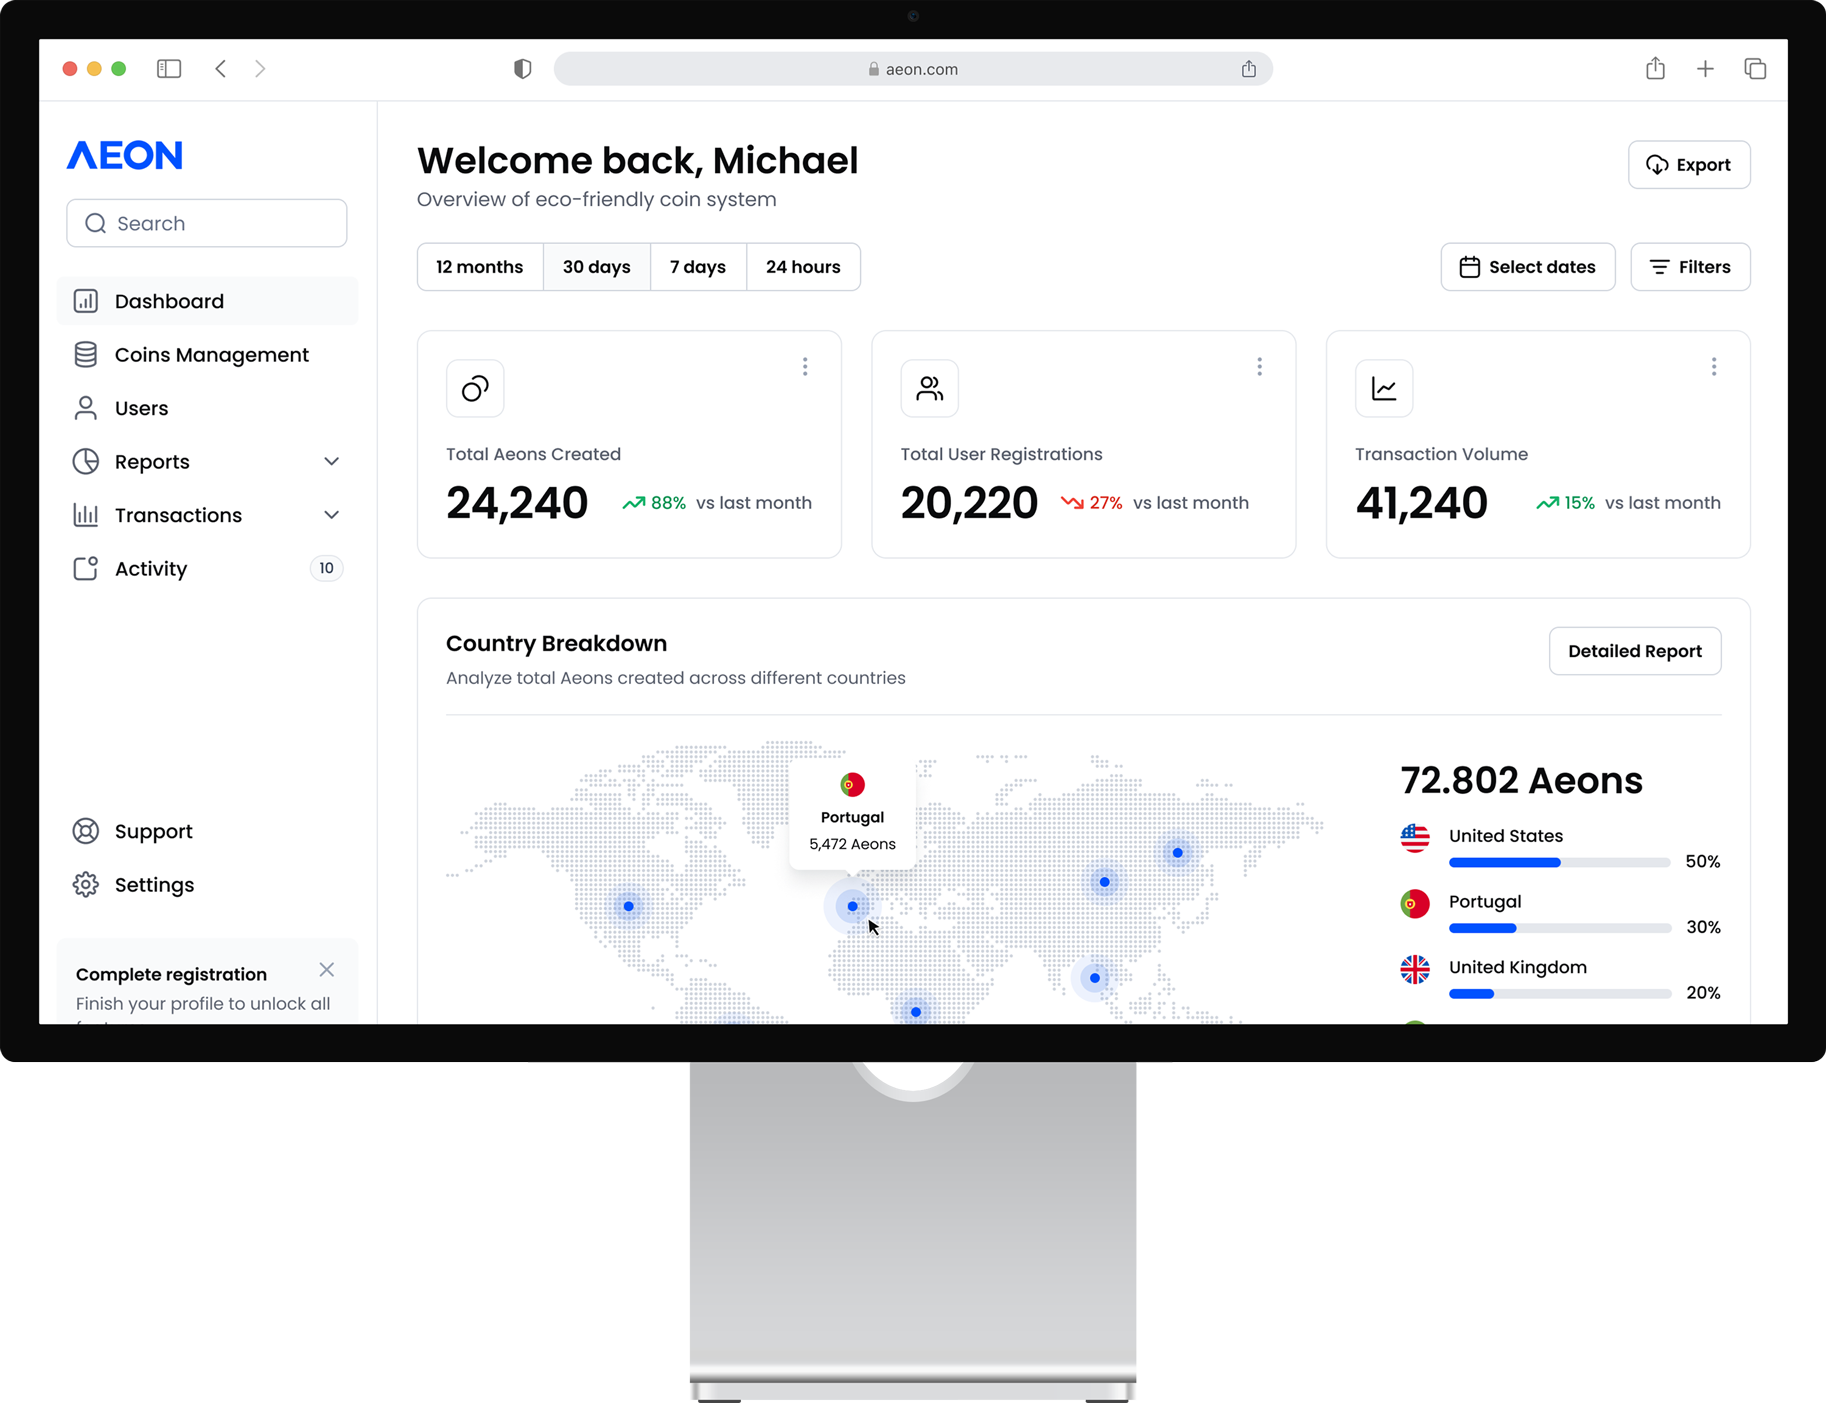Image resolution: width=1826 pixels, height=1403 pixels.
Task: Click the United States progress bar
Action: 1560,862
